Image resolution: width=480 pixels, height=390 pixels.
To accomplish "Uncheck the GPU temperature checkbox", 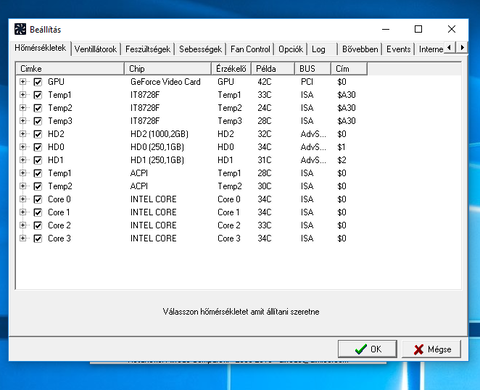I will click(x=38, y=82).
